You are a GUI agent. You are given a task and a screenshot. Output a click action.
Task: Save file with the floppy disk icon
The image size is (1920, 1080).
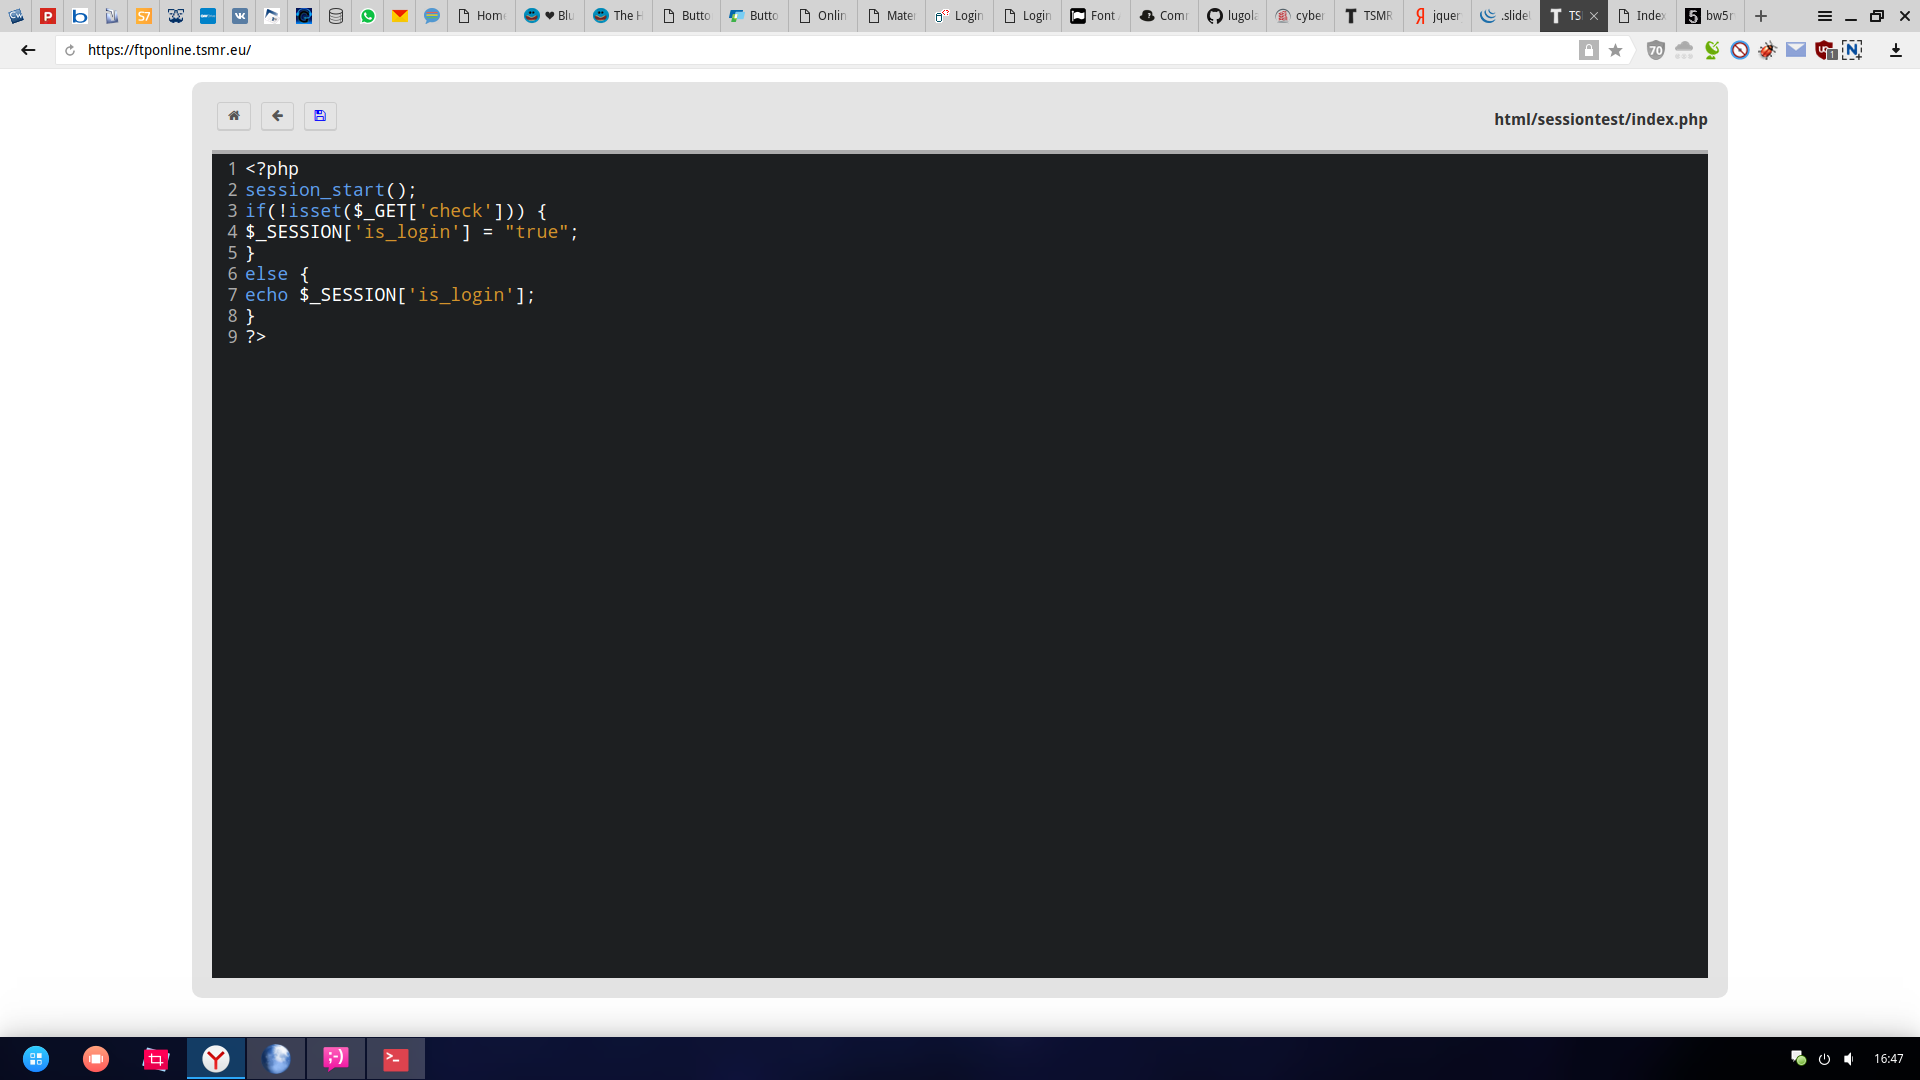pyautogui.click(x=320, y=116)
